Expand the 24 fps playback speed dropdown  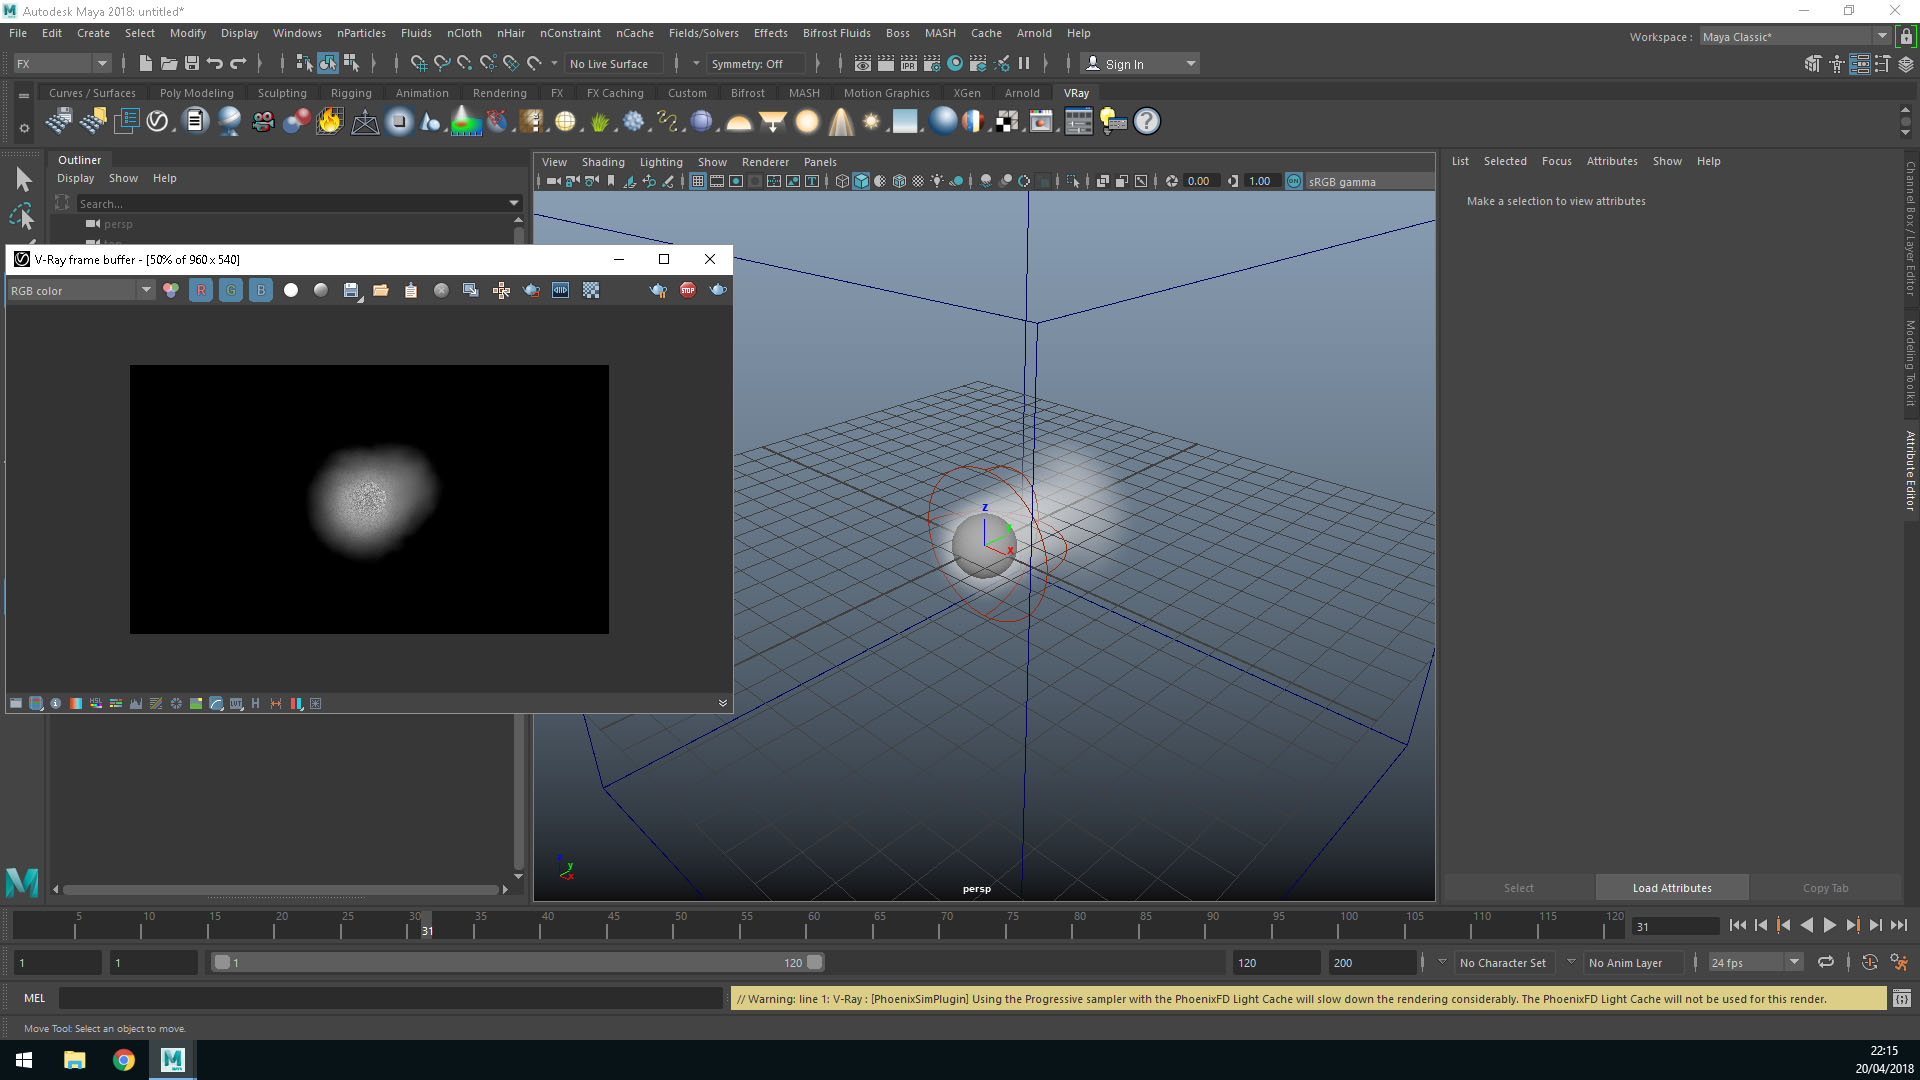[x=1795, y=962]
